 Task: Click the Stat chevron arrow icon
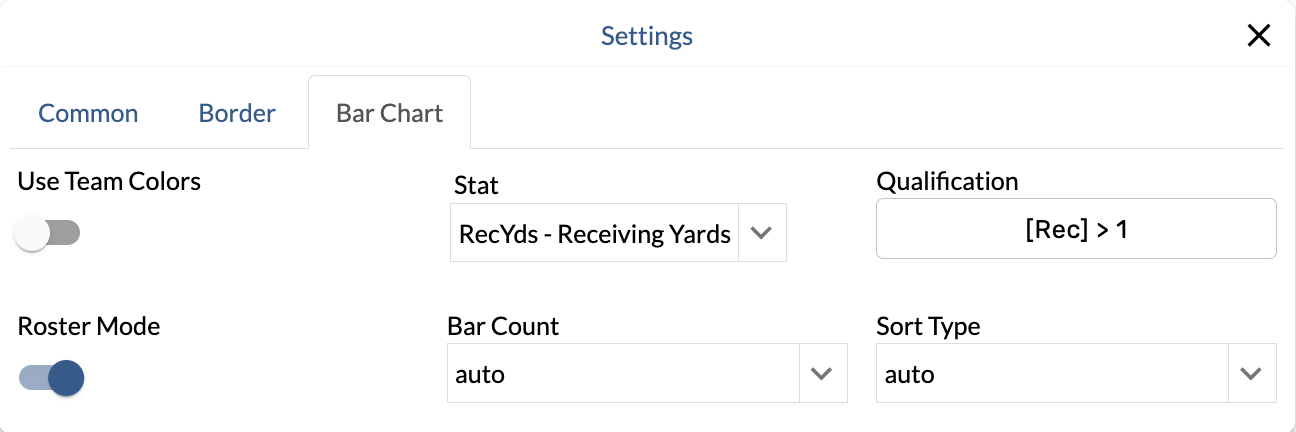762,233
